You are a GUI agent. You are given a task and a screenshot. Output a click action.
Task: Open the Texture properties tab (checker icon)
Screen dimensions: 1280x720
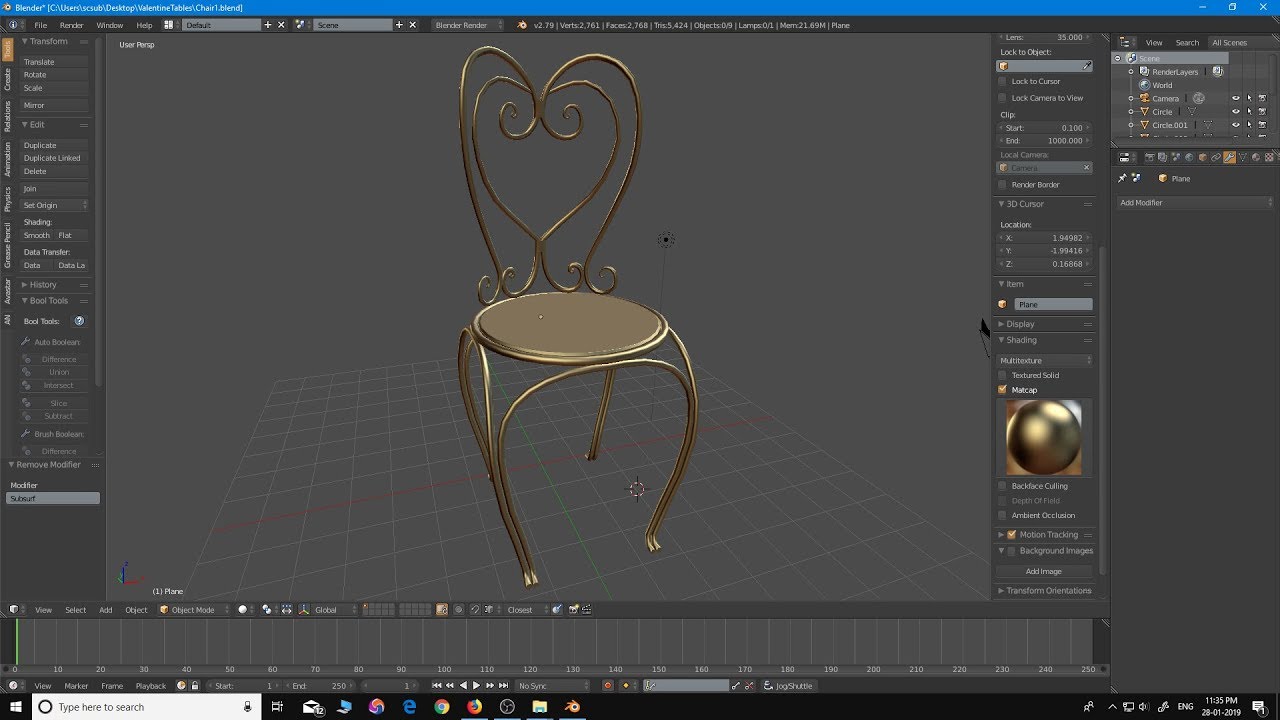[1269, 157]
